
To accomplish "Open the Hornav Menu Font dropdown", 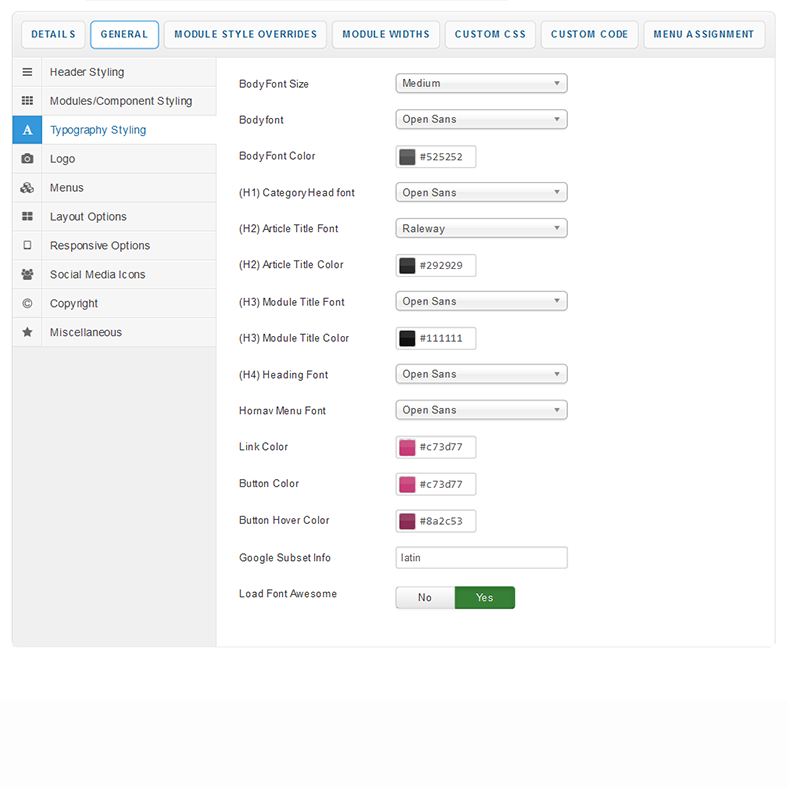I will [x=481, y=410].
